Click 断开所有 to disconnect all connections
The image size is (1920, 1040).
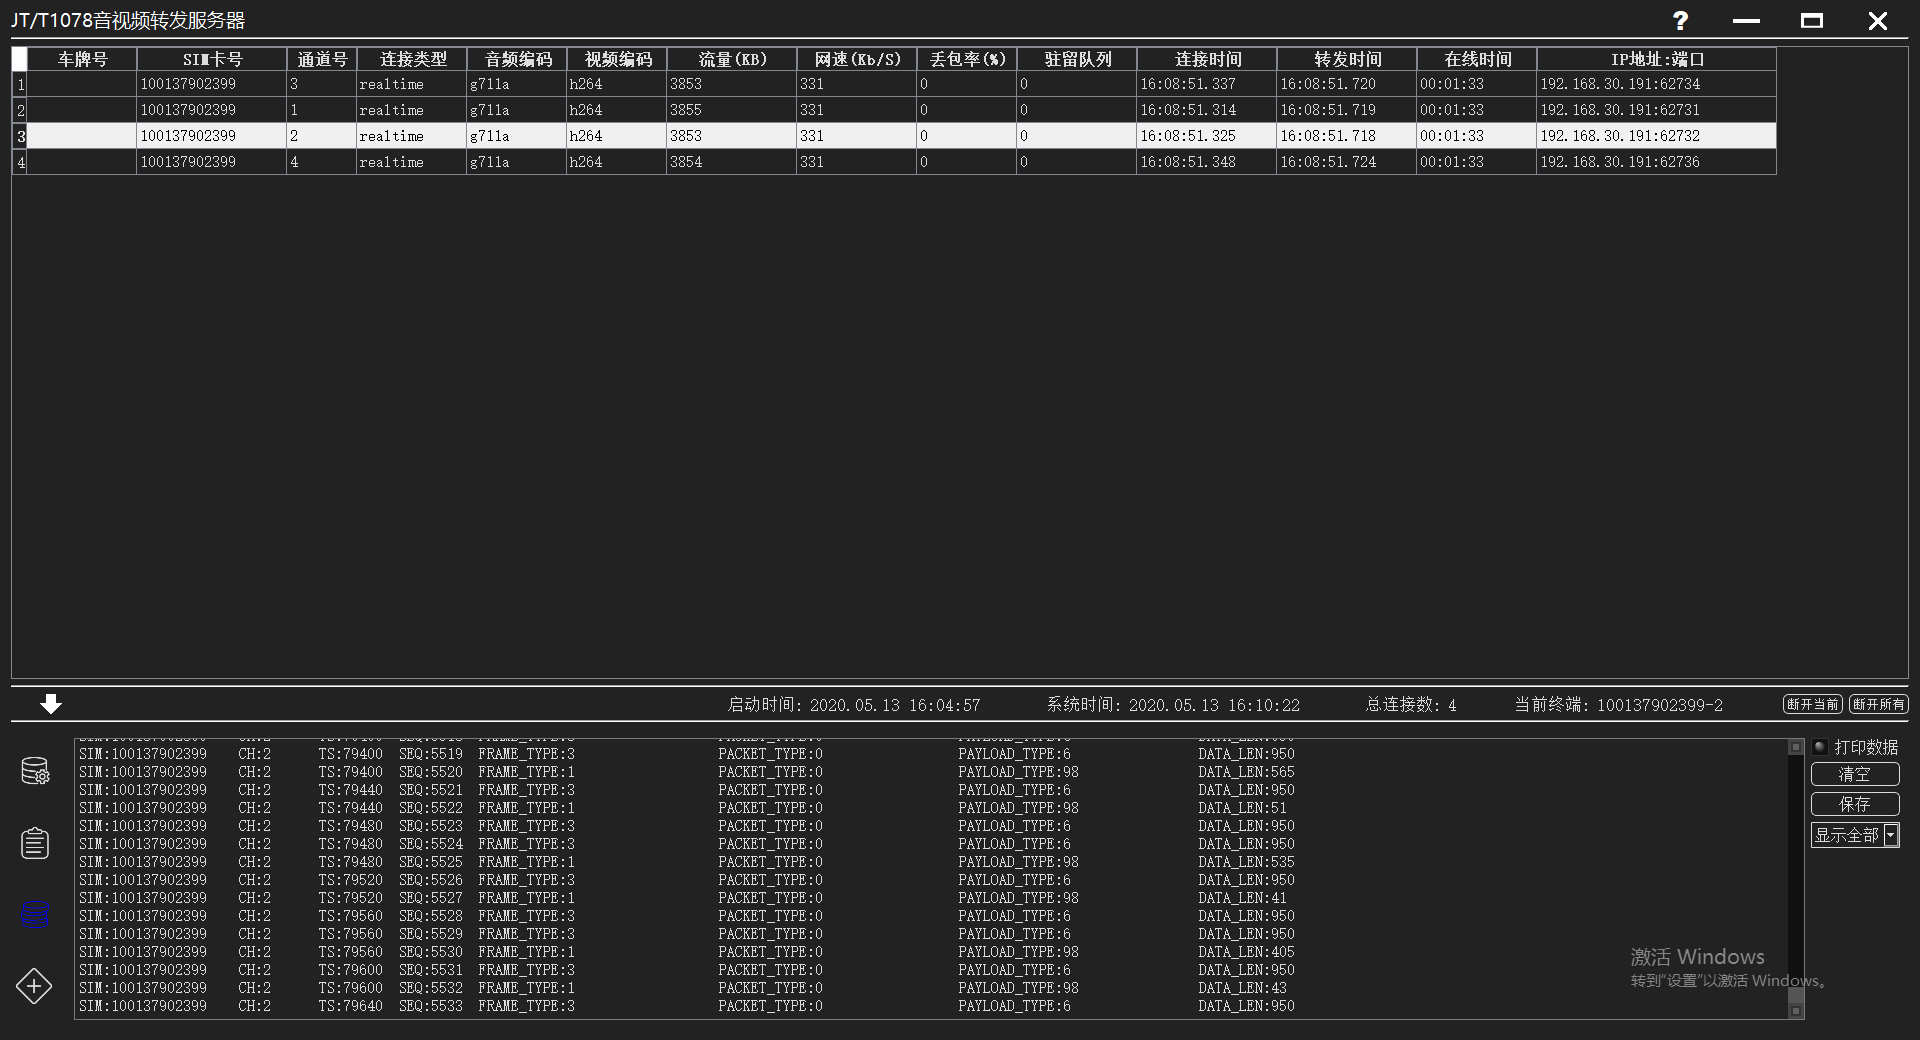click(1878, 704)
